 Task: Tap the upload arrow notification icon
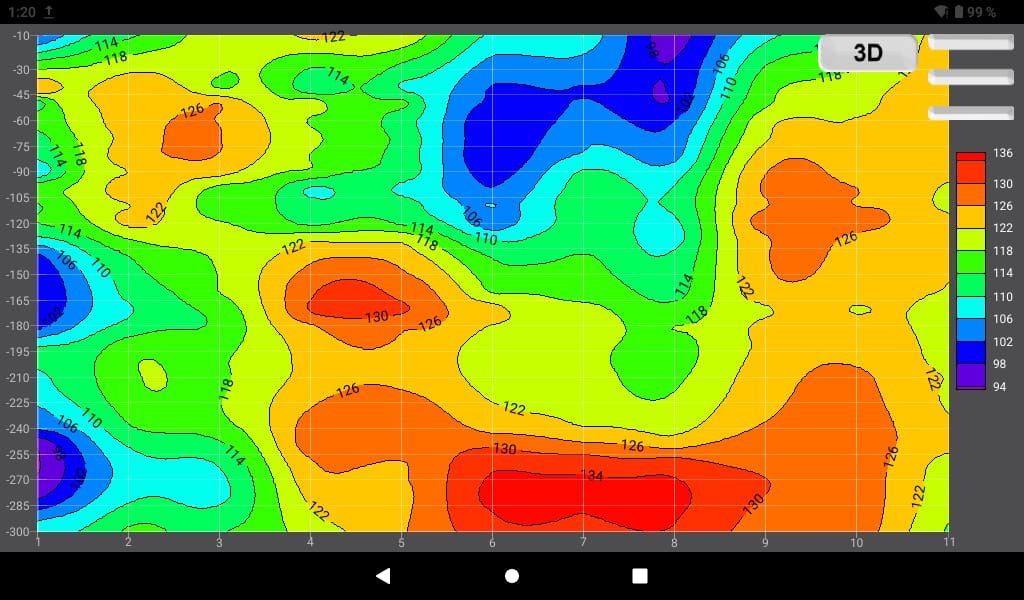[x=49, y=12]
